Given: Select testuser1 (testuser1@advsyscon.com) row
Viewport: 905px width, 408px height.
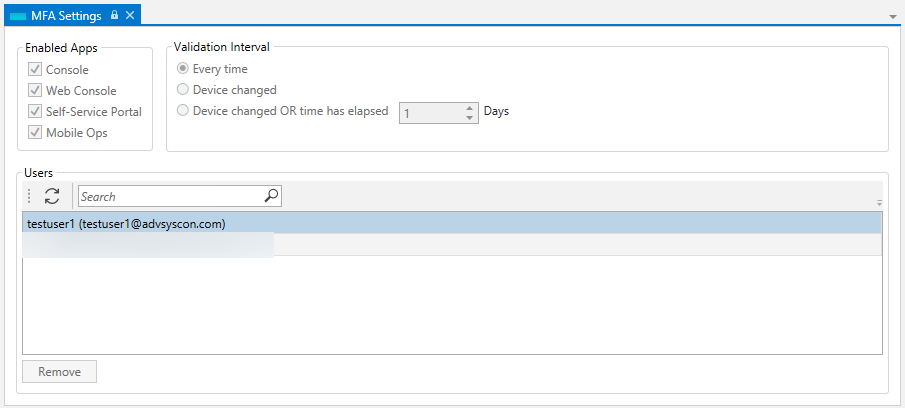Looking at the screenshot, I should [x=451, y=223].
